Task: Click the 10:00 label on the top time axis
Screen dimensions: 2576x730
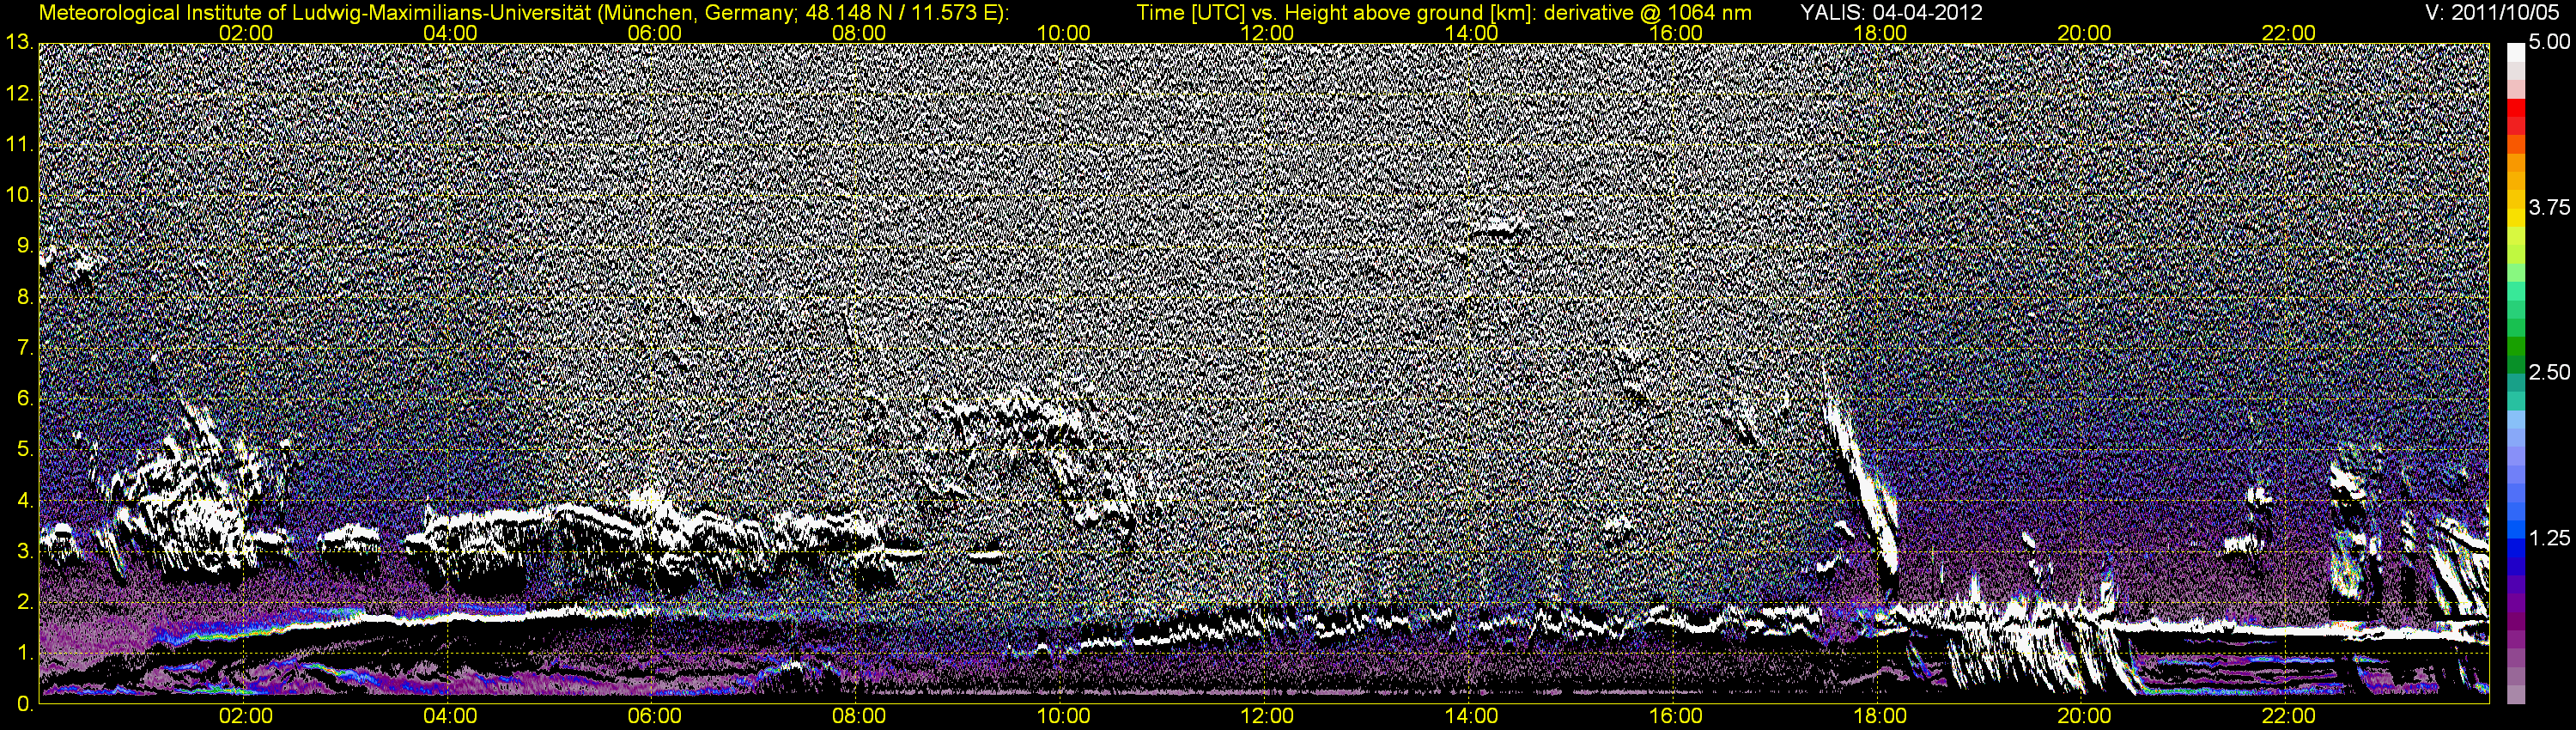Action: [1063, 33]
